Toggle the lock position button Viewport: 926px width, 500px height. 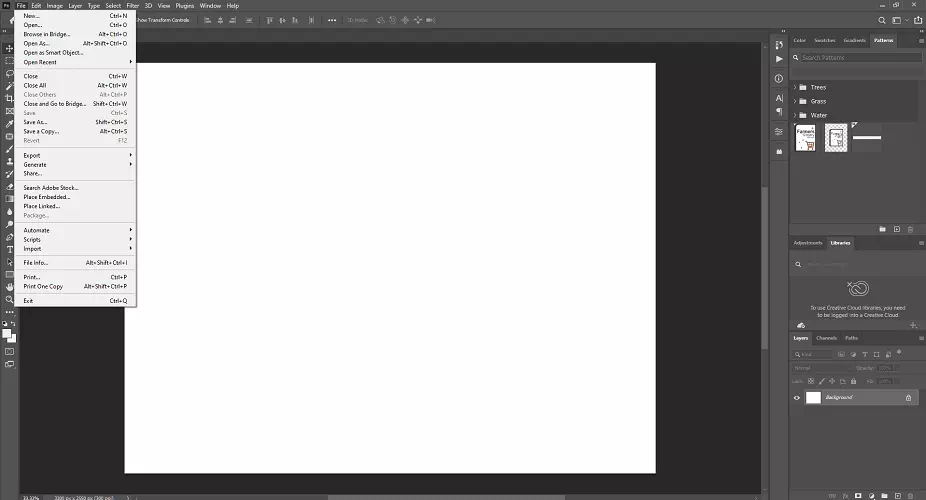coord(832,381)
